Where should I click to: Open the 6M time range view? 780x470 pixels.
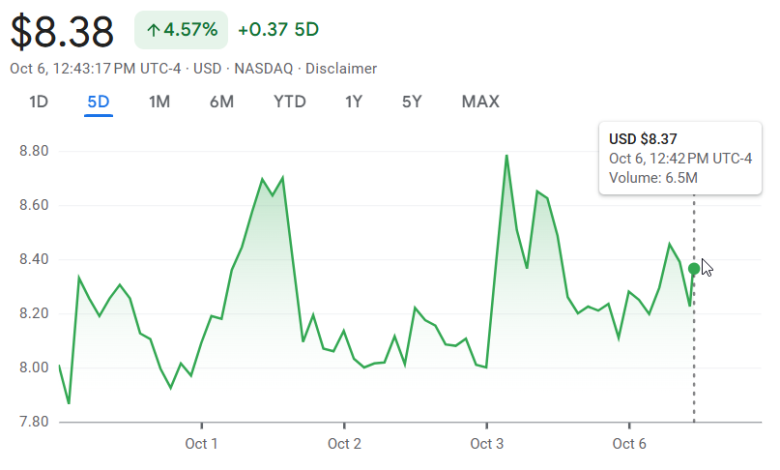tap(221, 101)
